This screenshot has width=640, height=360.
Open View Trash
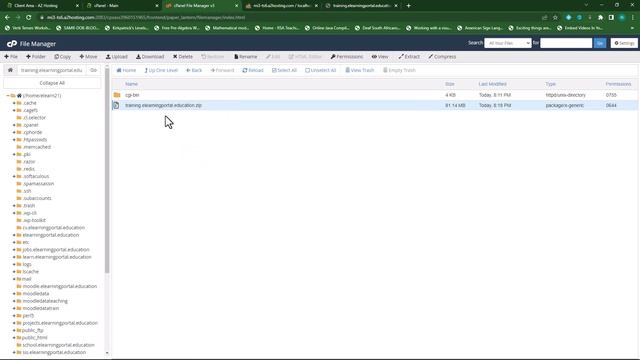[x=360, y=70]
